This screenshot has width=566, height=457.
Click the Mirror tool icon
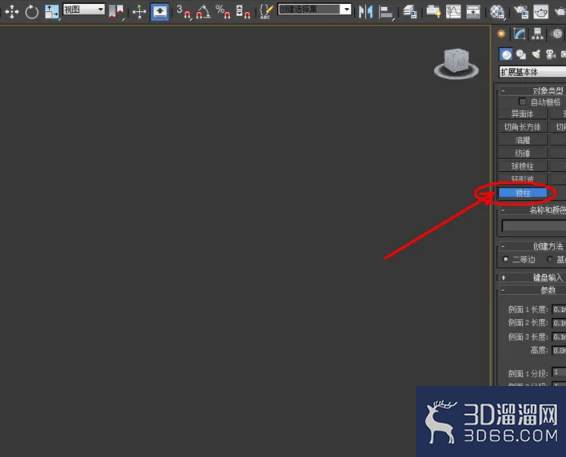[x=366, y=12]
